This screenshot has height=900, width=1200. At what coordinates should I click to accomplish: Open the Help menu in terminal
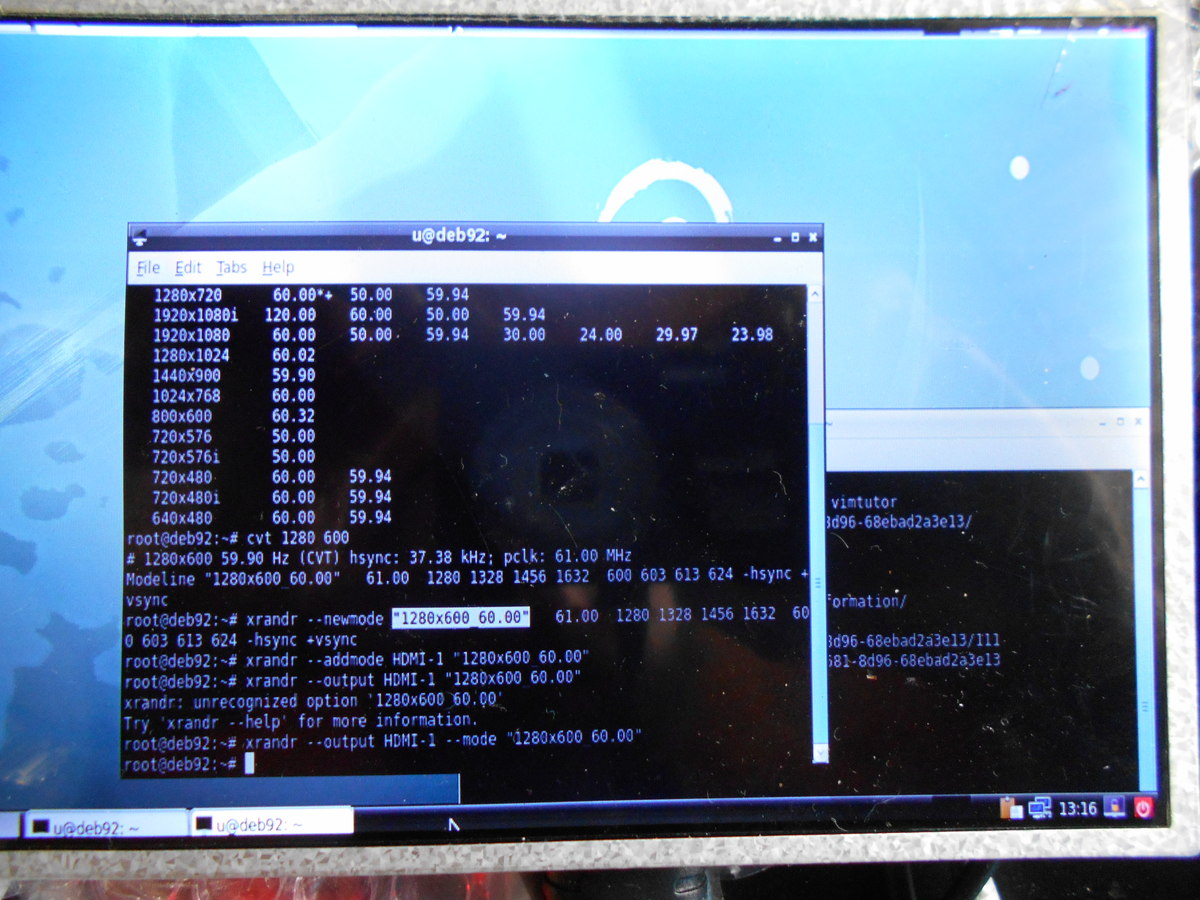coord(278,268)
